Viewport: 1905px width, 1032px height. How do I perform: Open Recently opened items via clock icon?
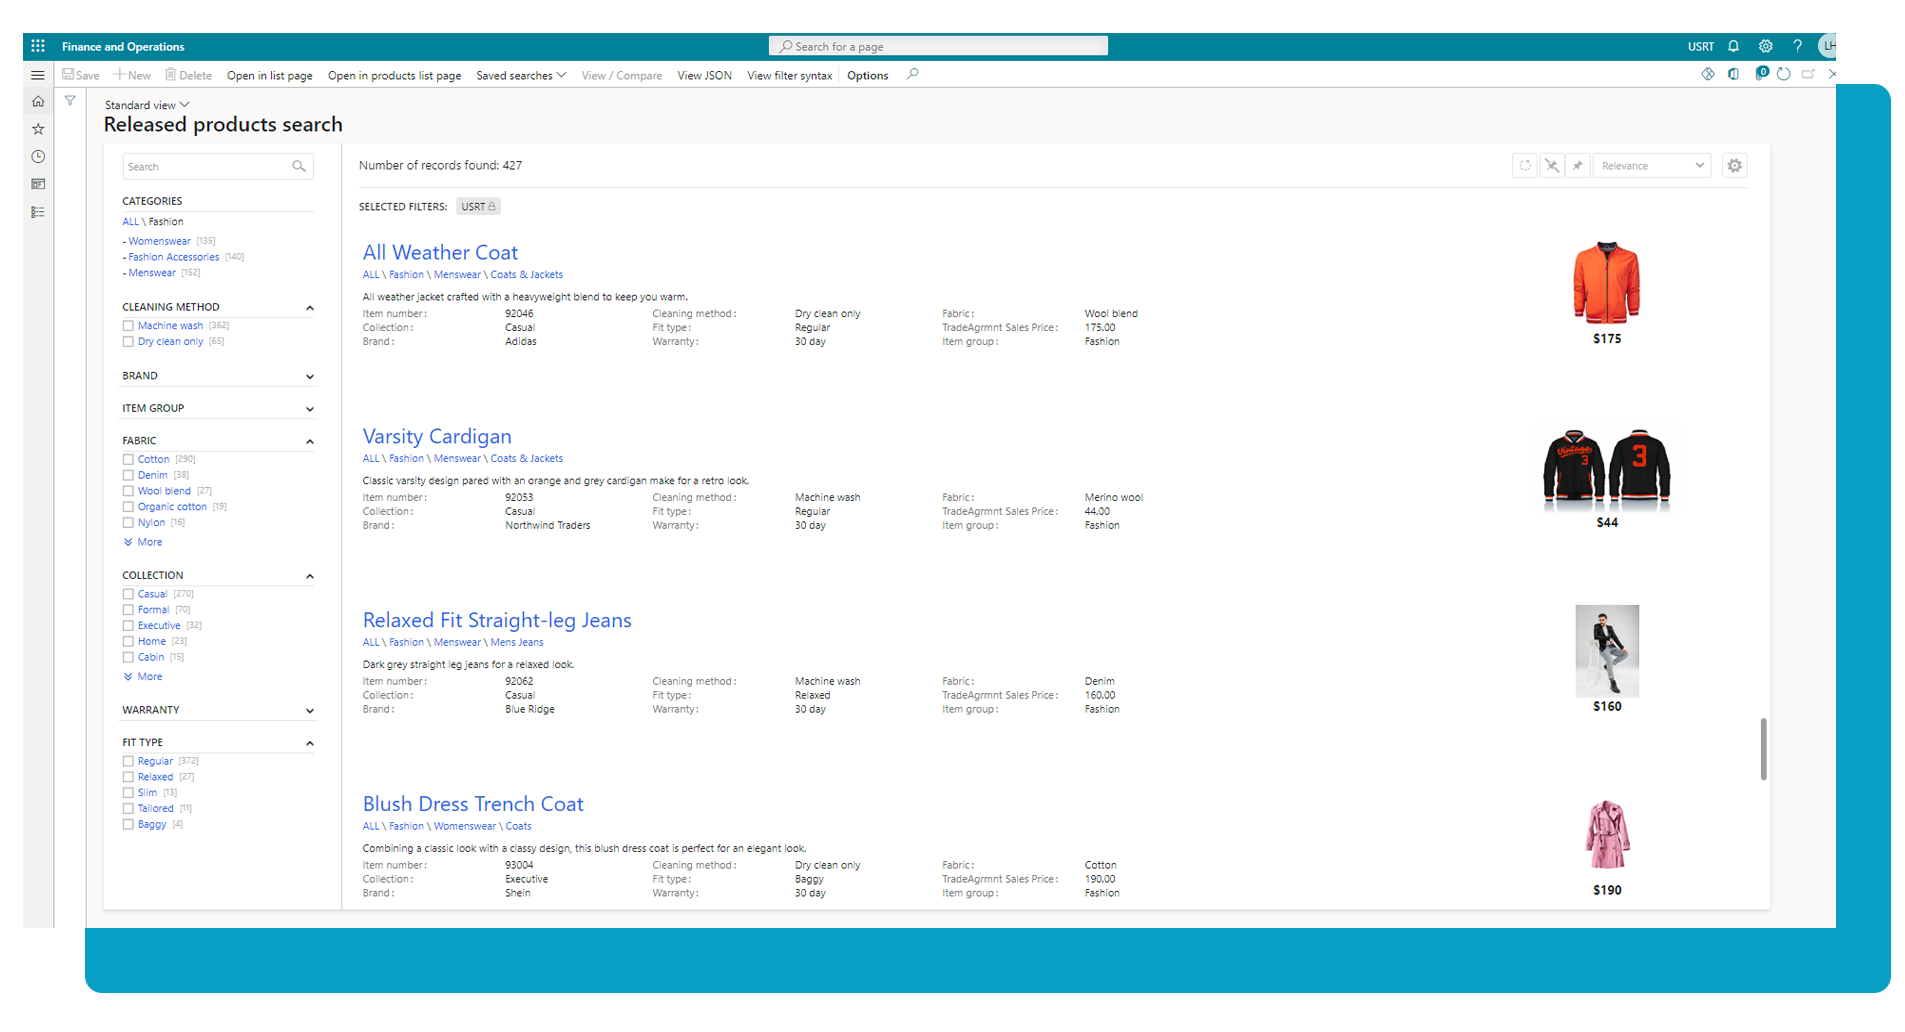click(x=37, y=156)
